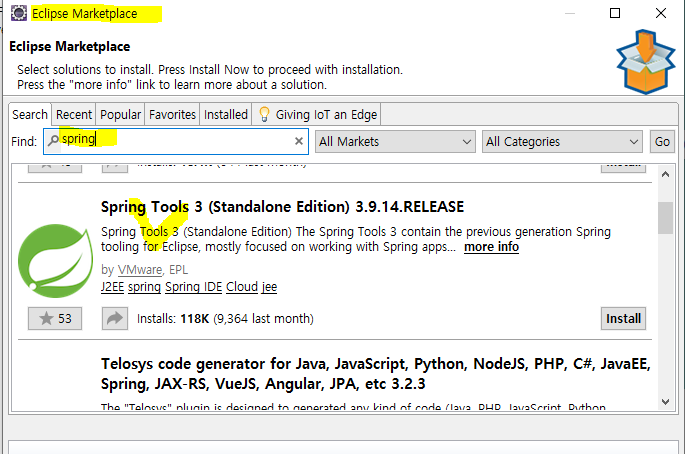The height and width of the screenshot is (454, 685).
Task: Click the Cloud tag link
Action: tap(242, 287)
